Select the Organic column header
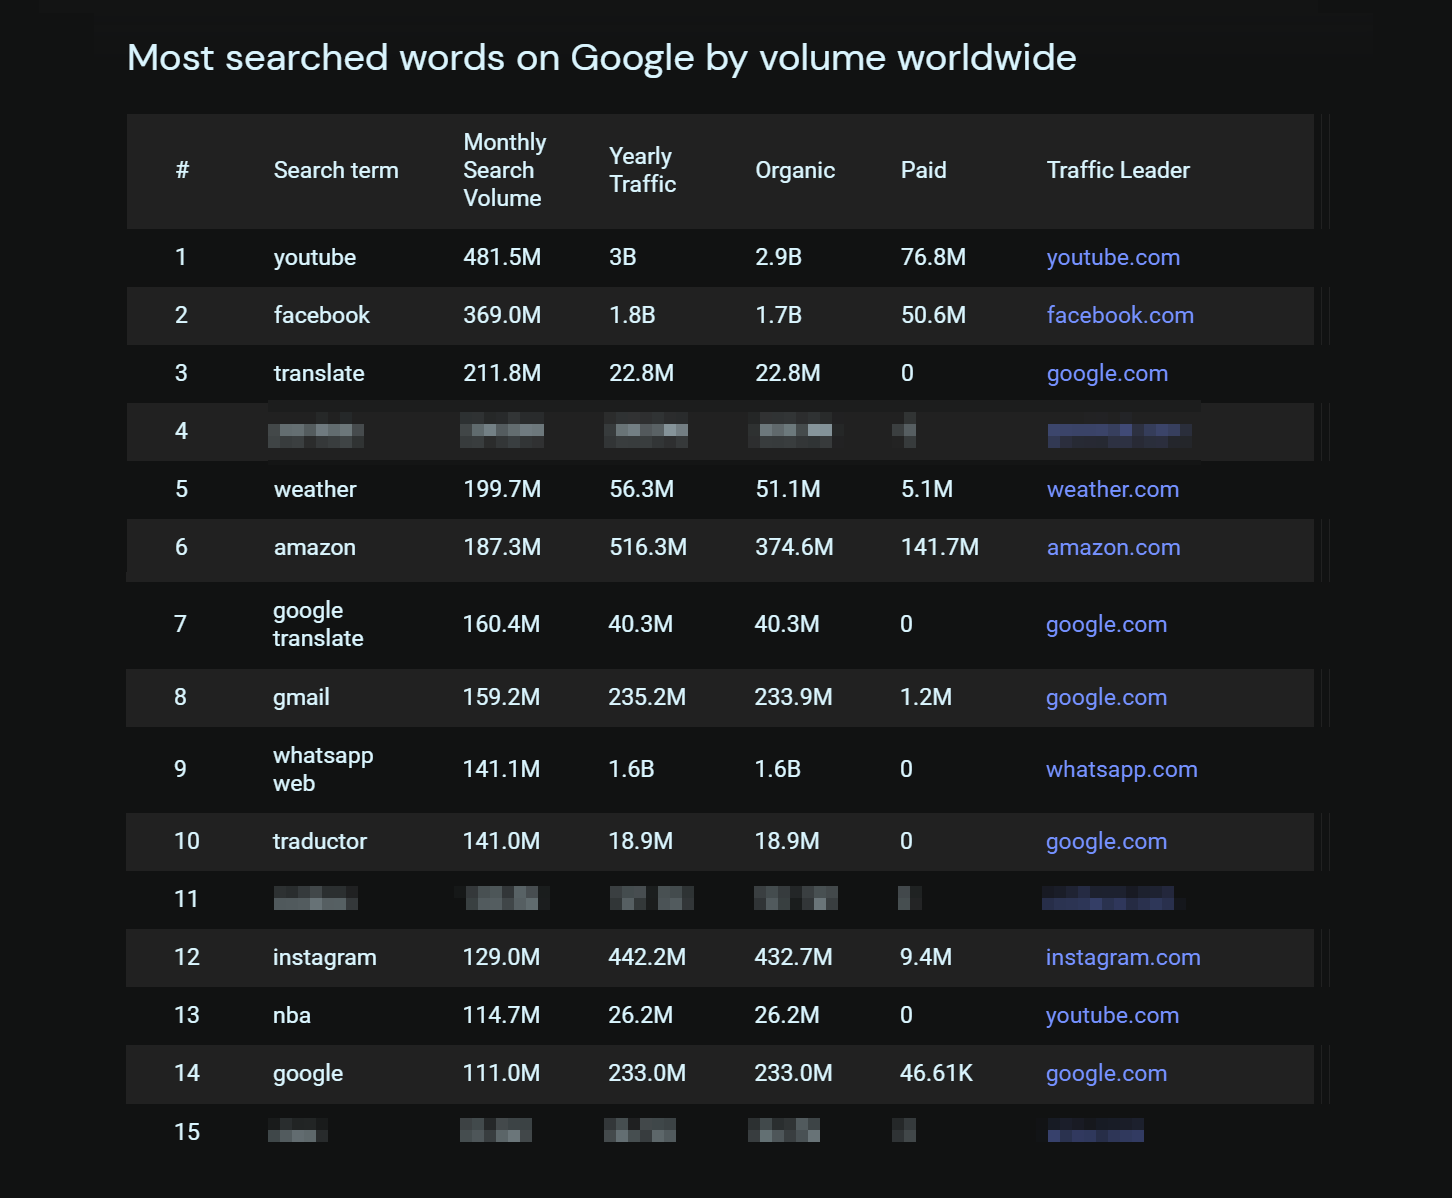Image resolution: width=1452 pixels, height=1198 pixels. (x=794, y=170)
